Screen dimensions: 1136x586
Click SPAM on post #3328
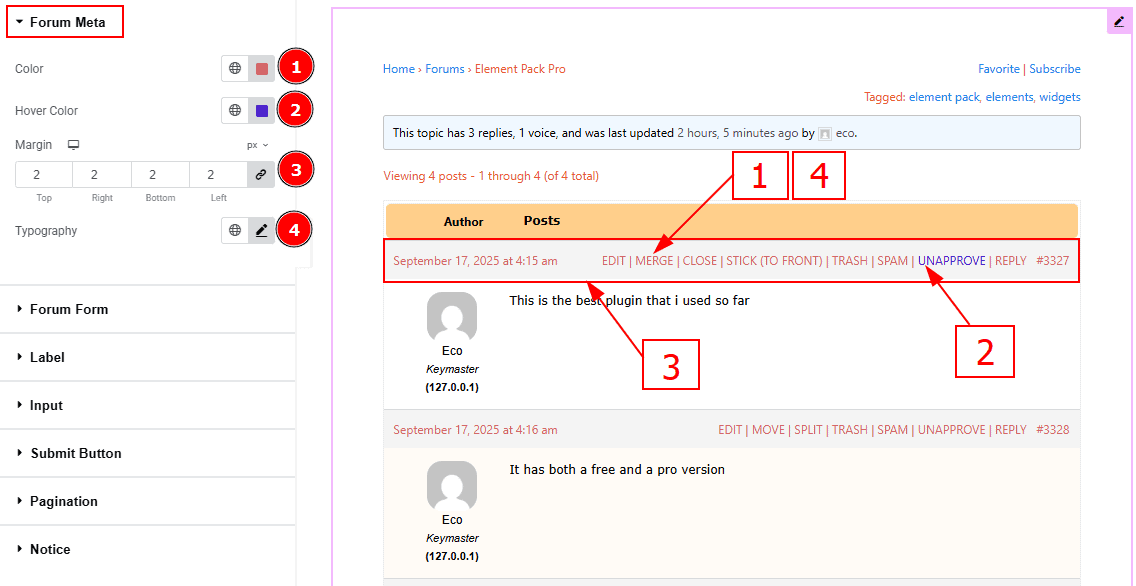click(893, 430)
